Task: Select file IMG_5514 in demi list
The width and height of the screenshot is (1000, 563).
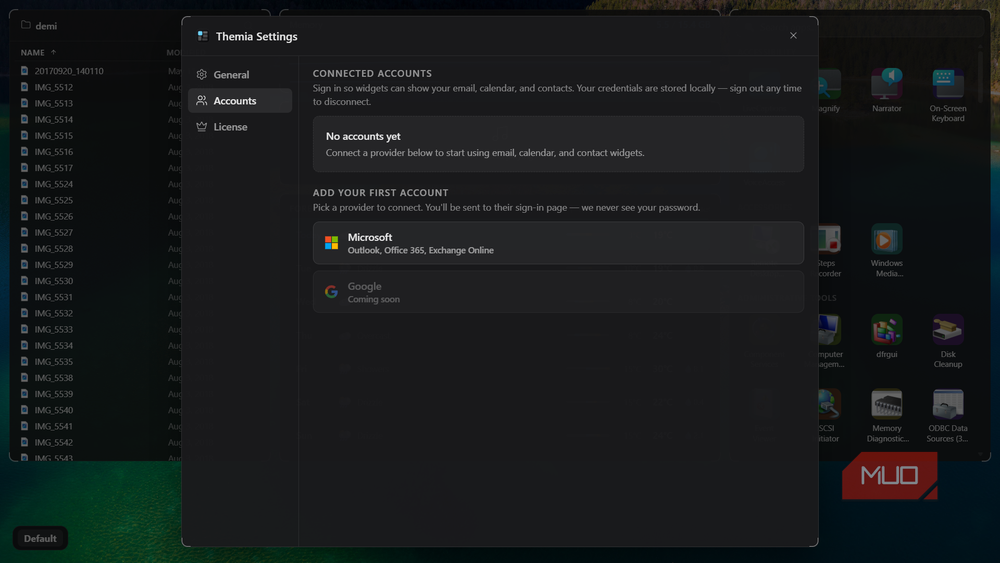Action: tap(54, 119)
